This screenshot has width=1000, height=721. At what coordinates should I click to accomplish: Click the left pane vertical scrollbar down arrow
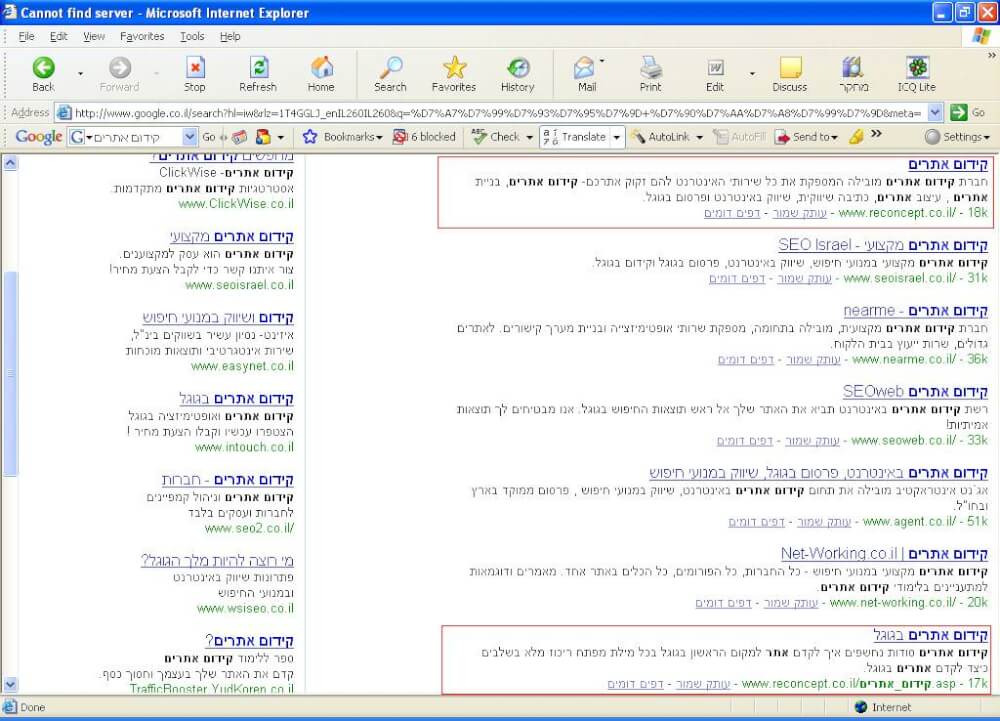pyautogui.click(x=10, y=685)
